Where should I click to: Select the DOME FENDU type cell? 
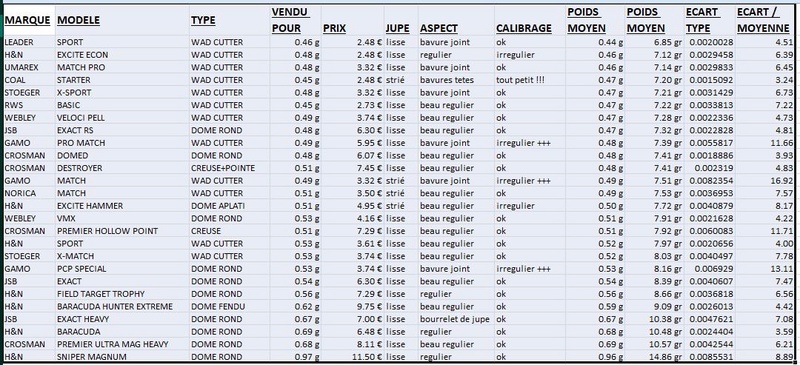[x=230, y=306]
